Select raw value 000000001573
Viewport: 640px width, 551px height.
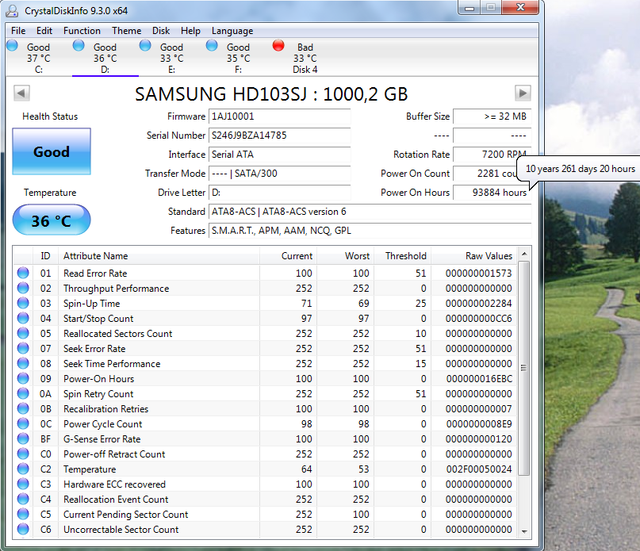tap(478, 273)
